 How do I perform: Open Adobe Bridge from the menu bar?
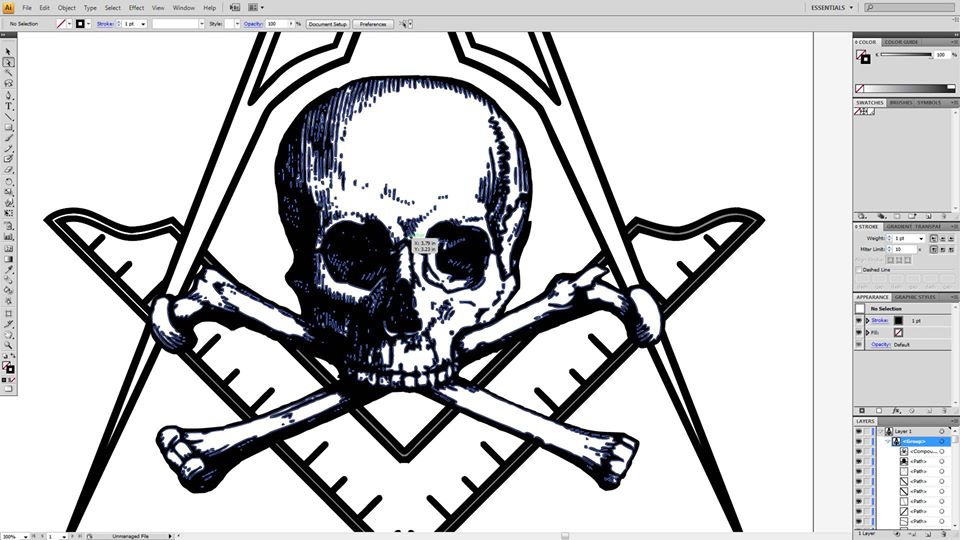234,7
